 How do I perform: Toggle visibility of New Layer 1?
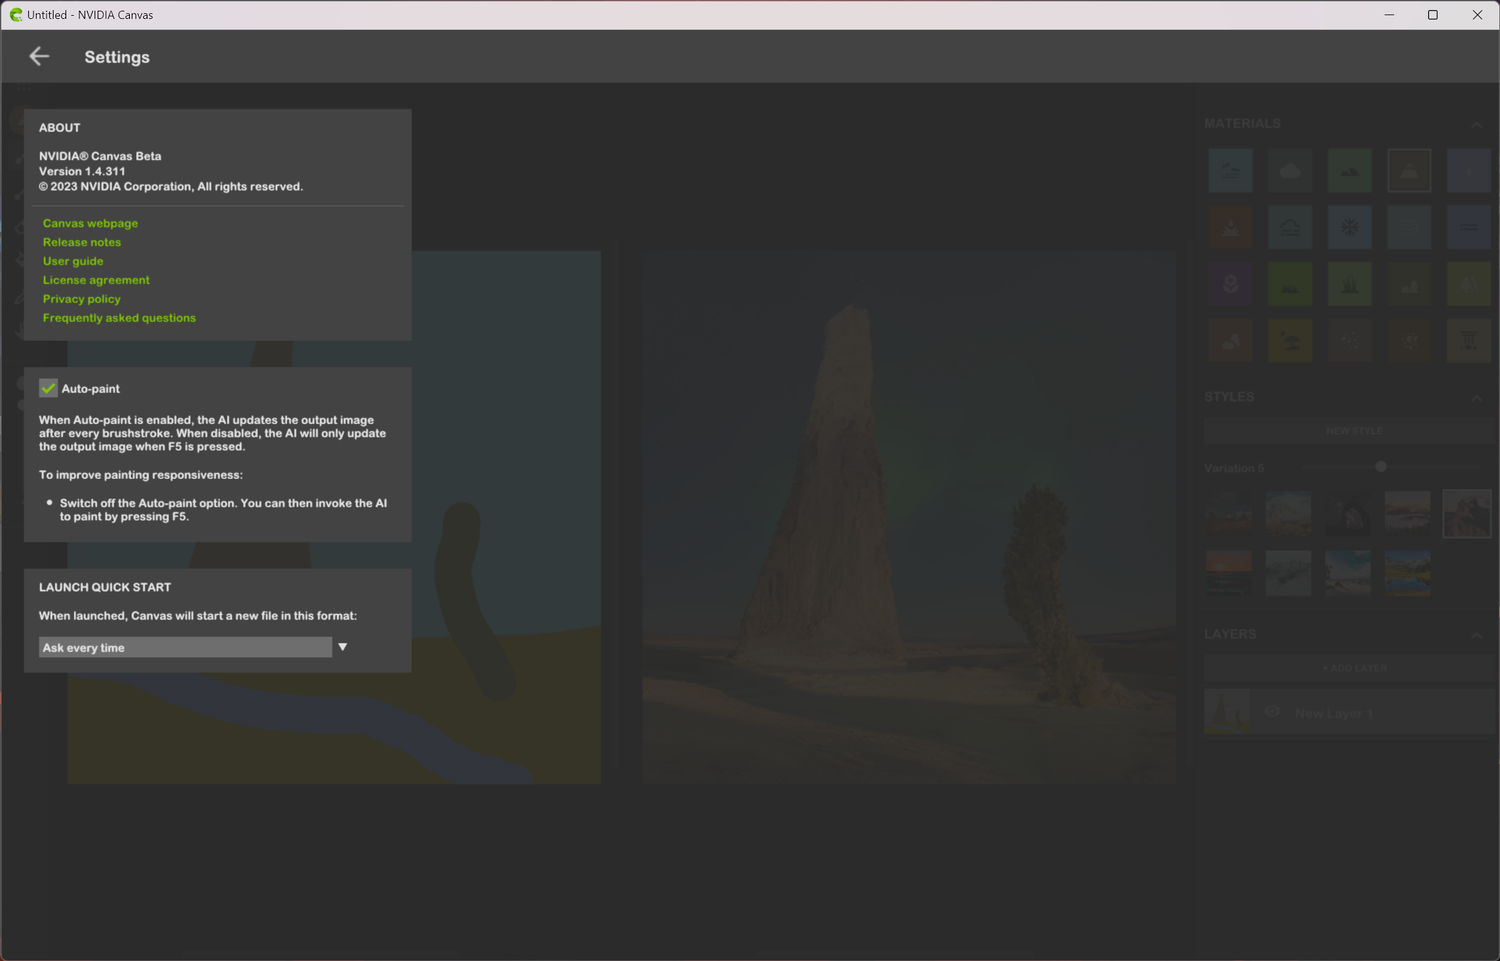pos(1272,712)
